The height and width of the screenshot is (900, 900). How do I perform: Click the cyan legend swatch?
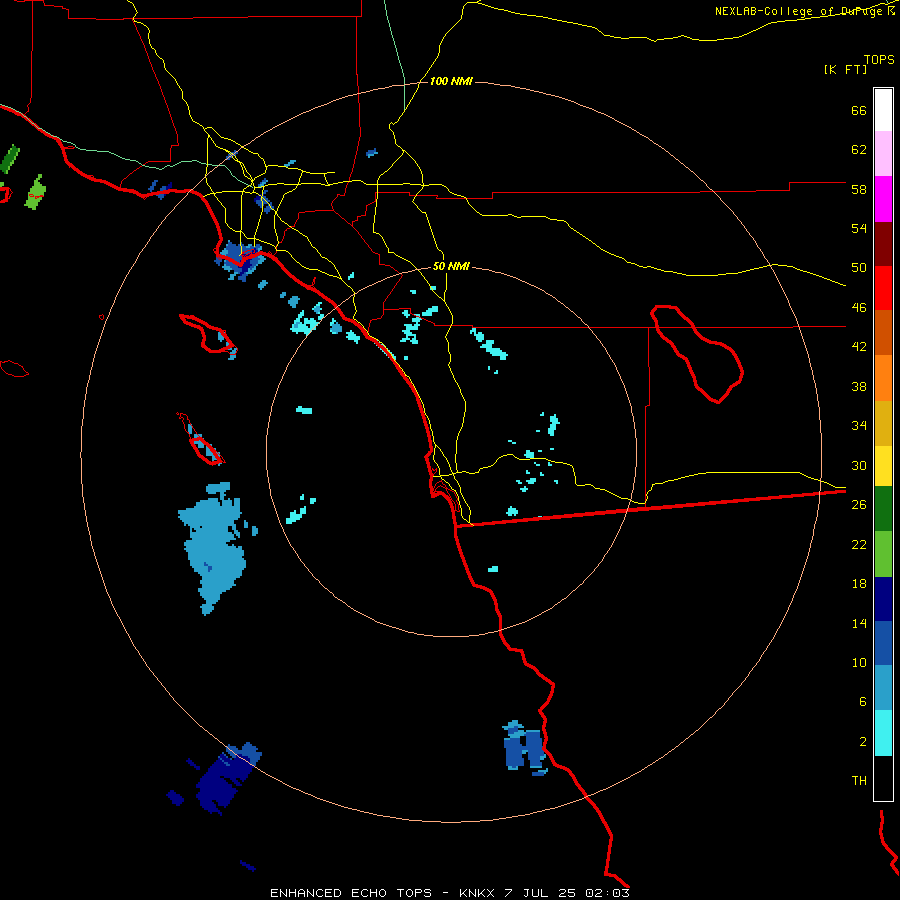point(883,733)
